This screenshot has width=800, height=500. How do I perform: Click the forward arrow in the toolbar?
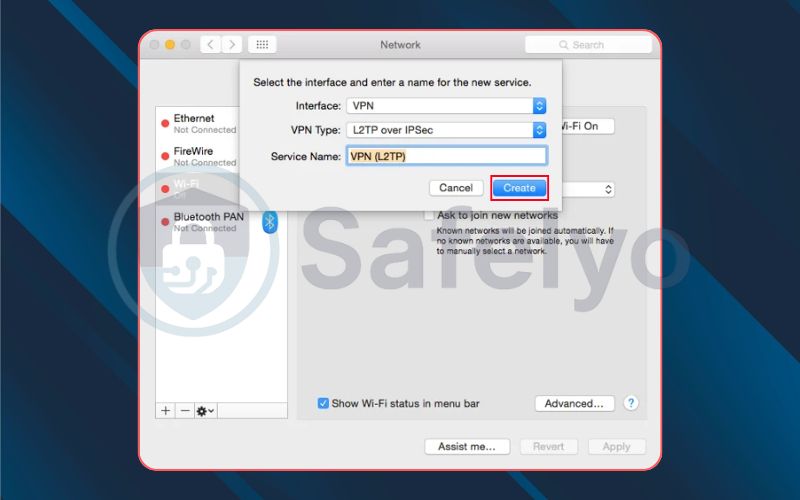[x=232, y=45]
